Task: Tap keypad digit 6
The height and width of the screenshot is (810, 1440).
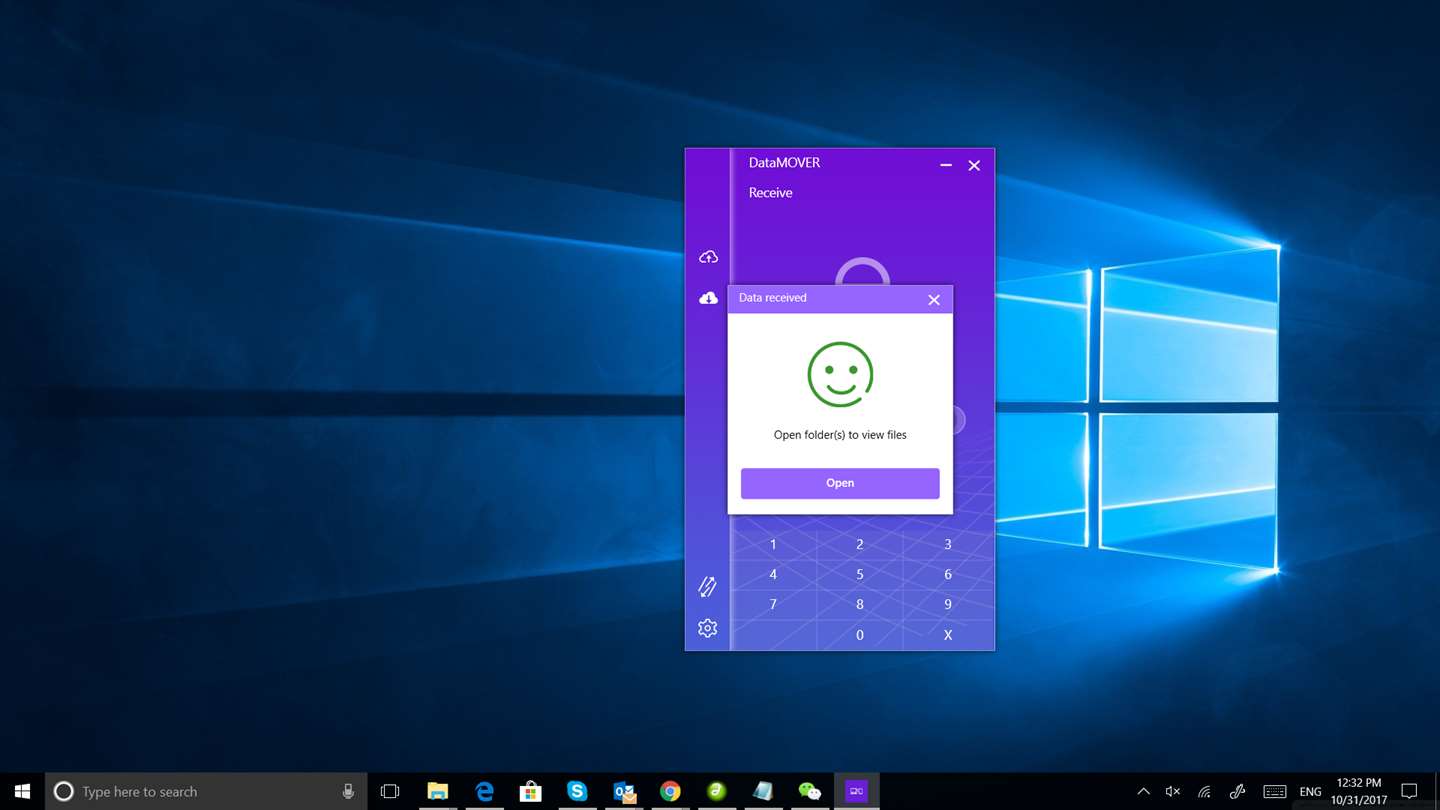Action: [948, 575]
